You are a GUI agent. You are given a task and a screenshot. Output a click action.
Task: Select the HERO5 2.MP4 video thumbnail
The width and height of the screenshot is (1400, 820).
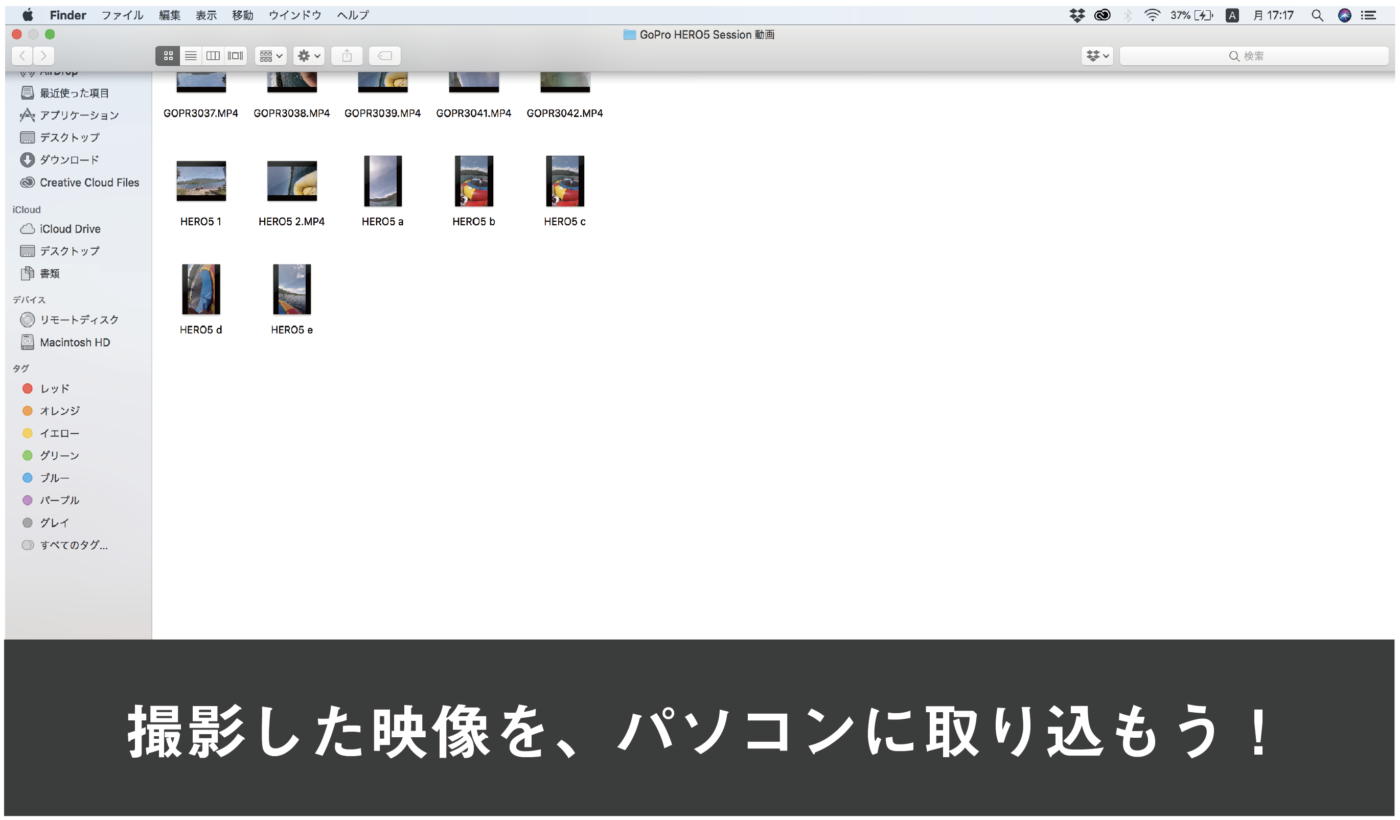[x=292, y=181]
